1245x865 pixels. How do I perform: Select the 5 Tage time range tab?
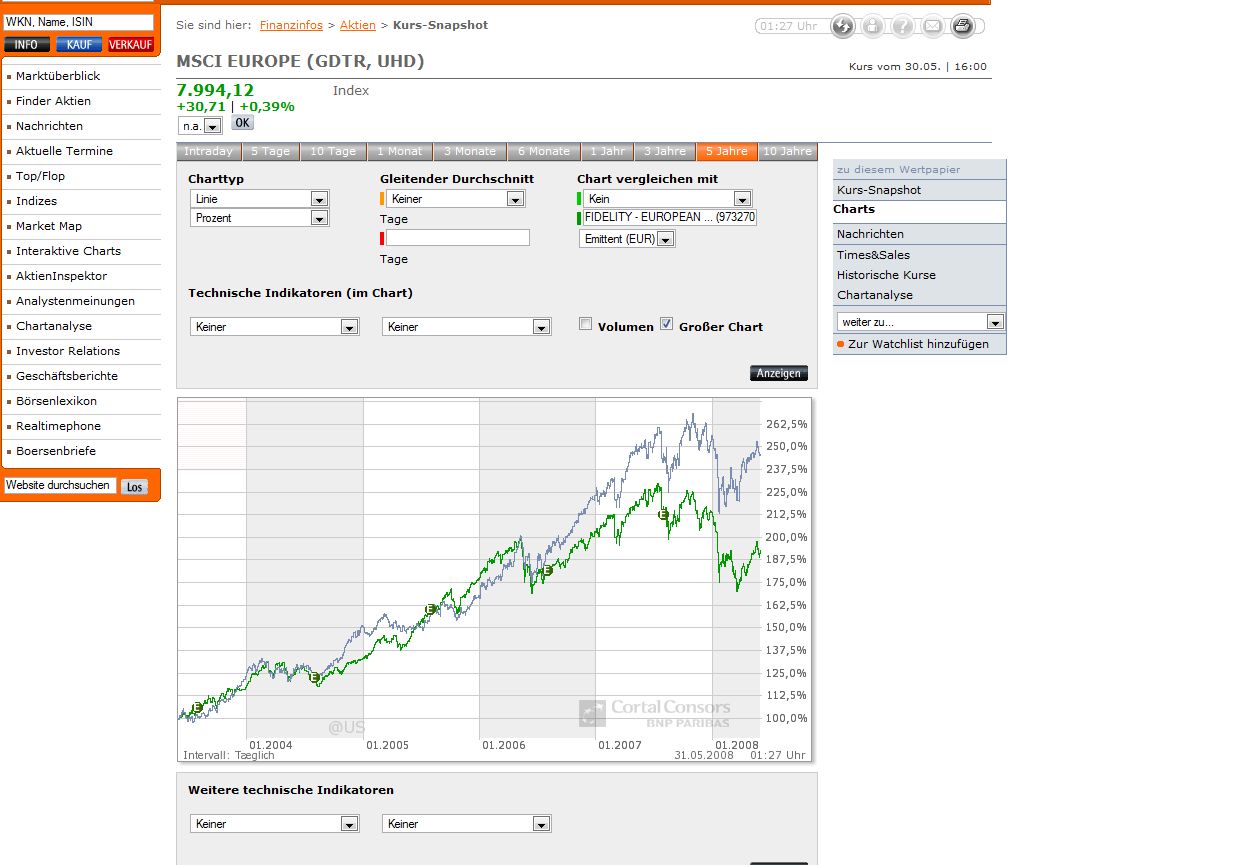pos(270,152)
